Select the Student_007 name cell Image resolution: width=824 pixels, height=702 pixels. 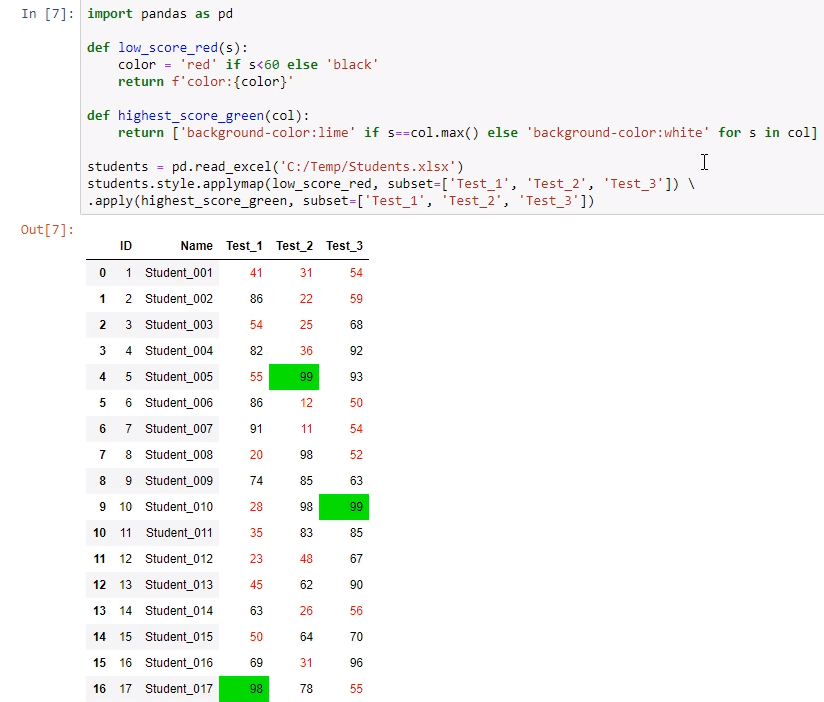(x=179, y=429)
